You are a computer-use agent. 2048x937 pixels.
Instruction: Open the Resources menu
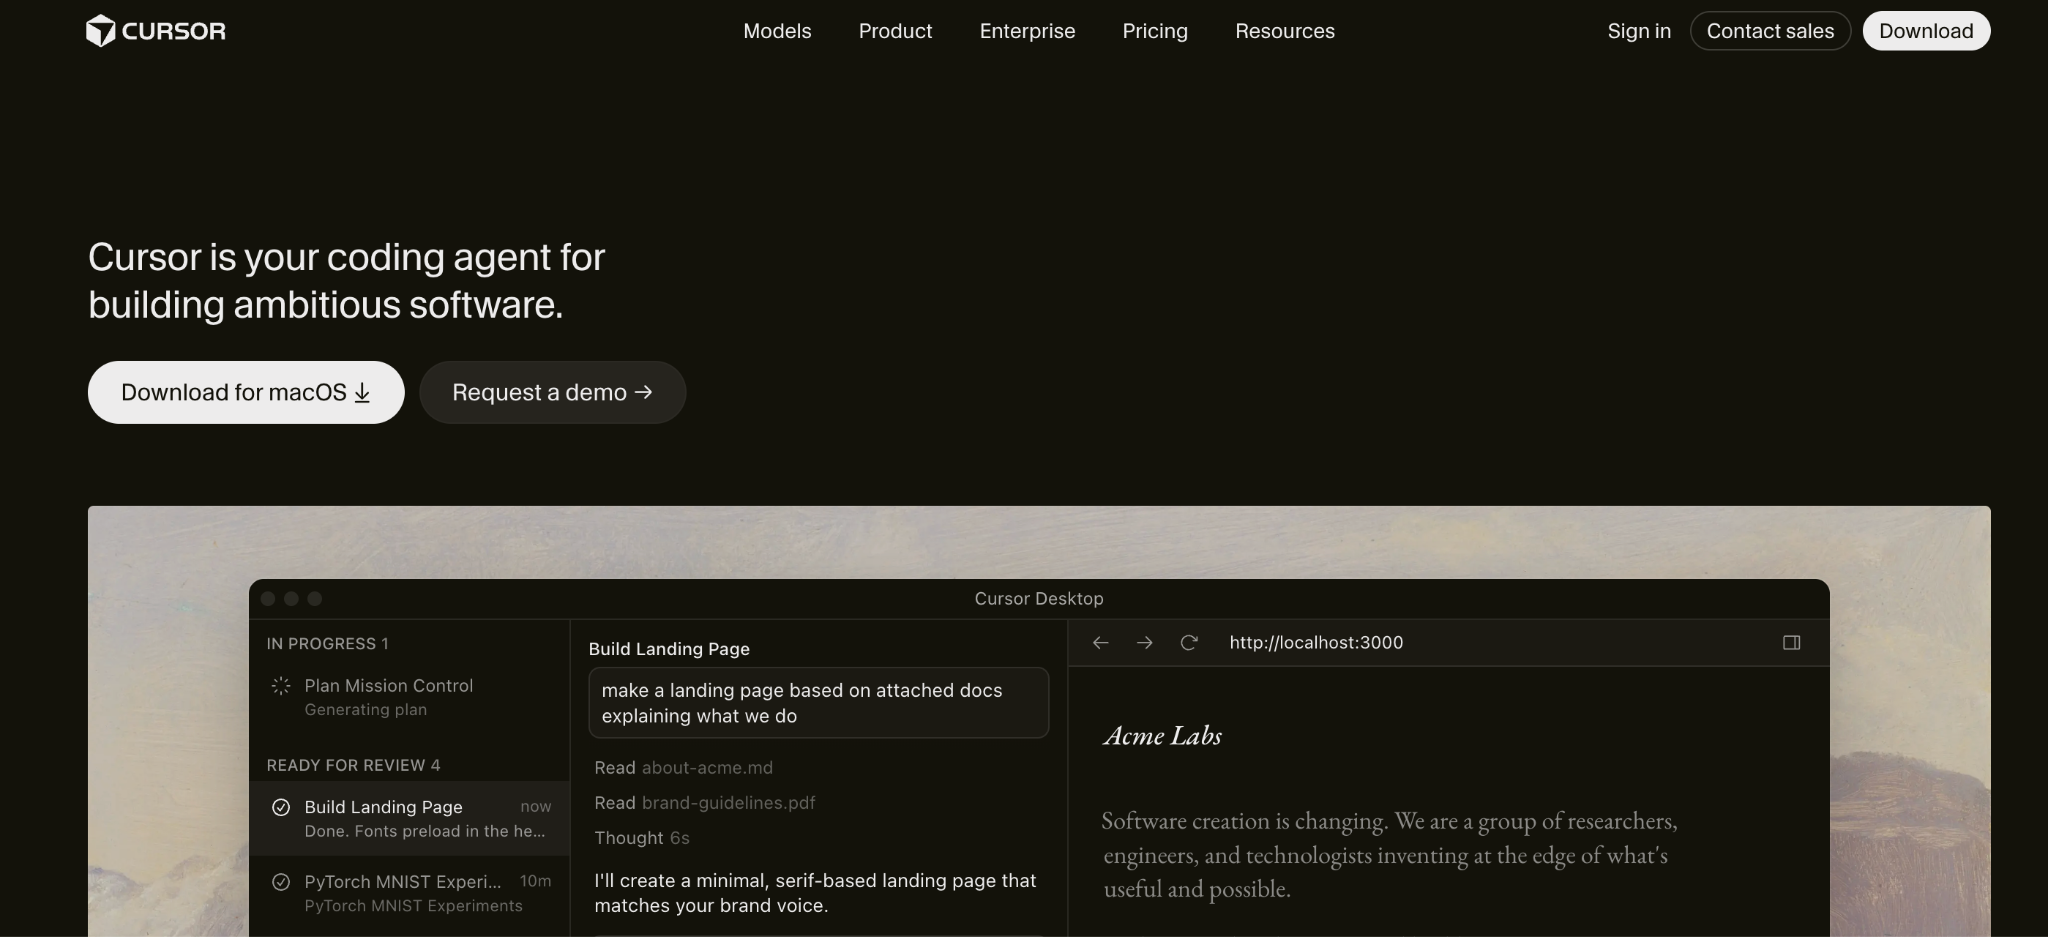[1285, 31]
